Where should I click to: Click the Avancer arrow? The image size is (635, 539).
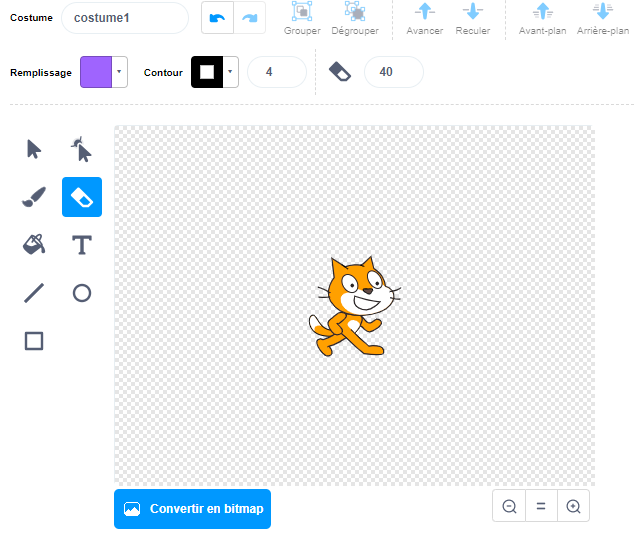[425, 11]
